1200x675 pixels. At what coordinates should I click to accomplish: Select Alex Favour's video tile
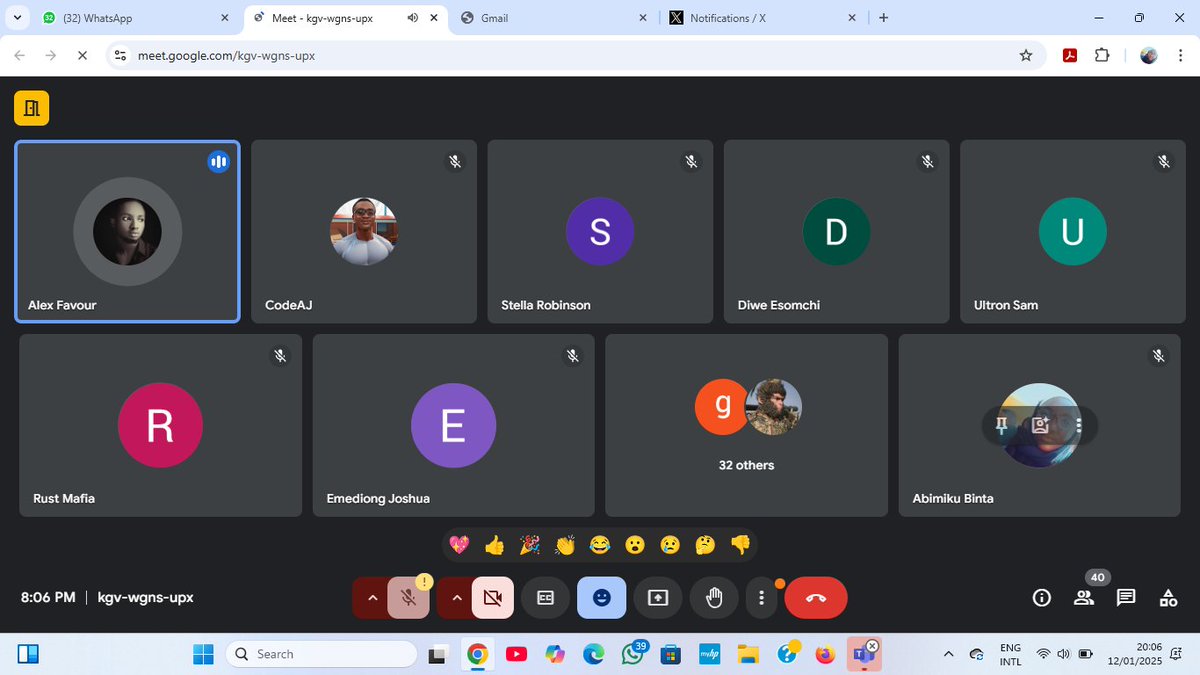click(x=127, y=231)
